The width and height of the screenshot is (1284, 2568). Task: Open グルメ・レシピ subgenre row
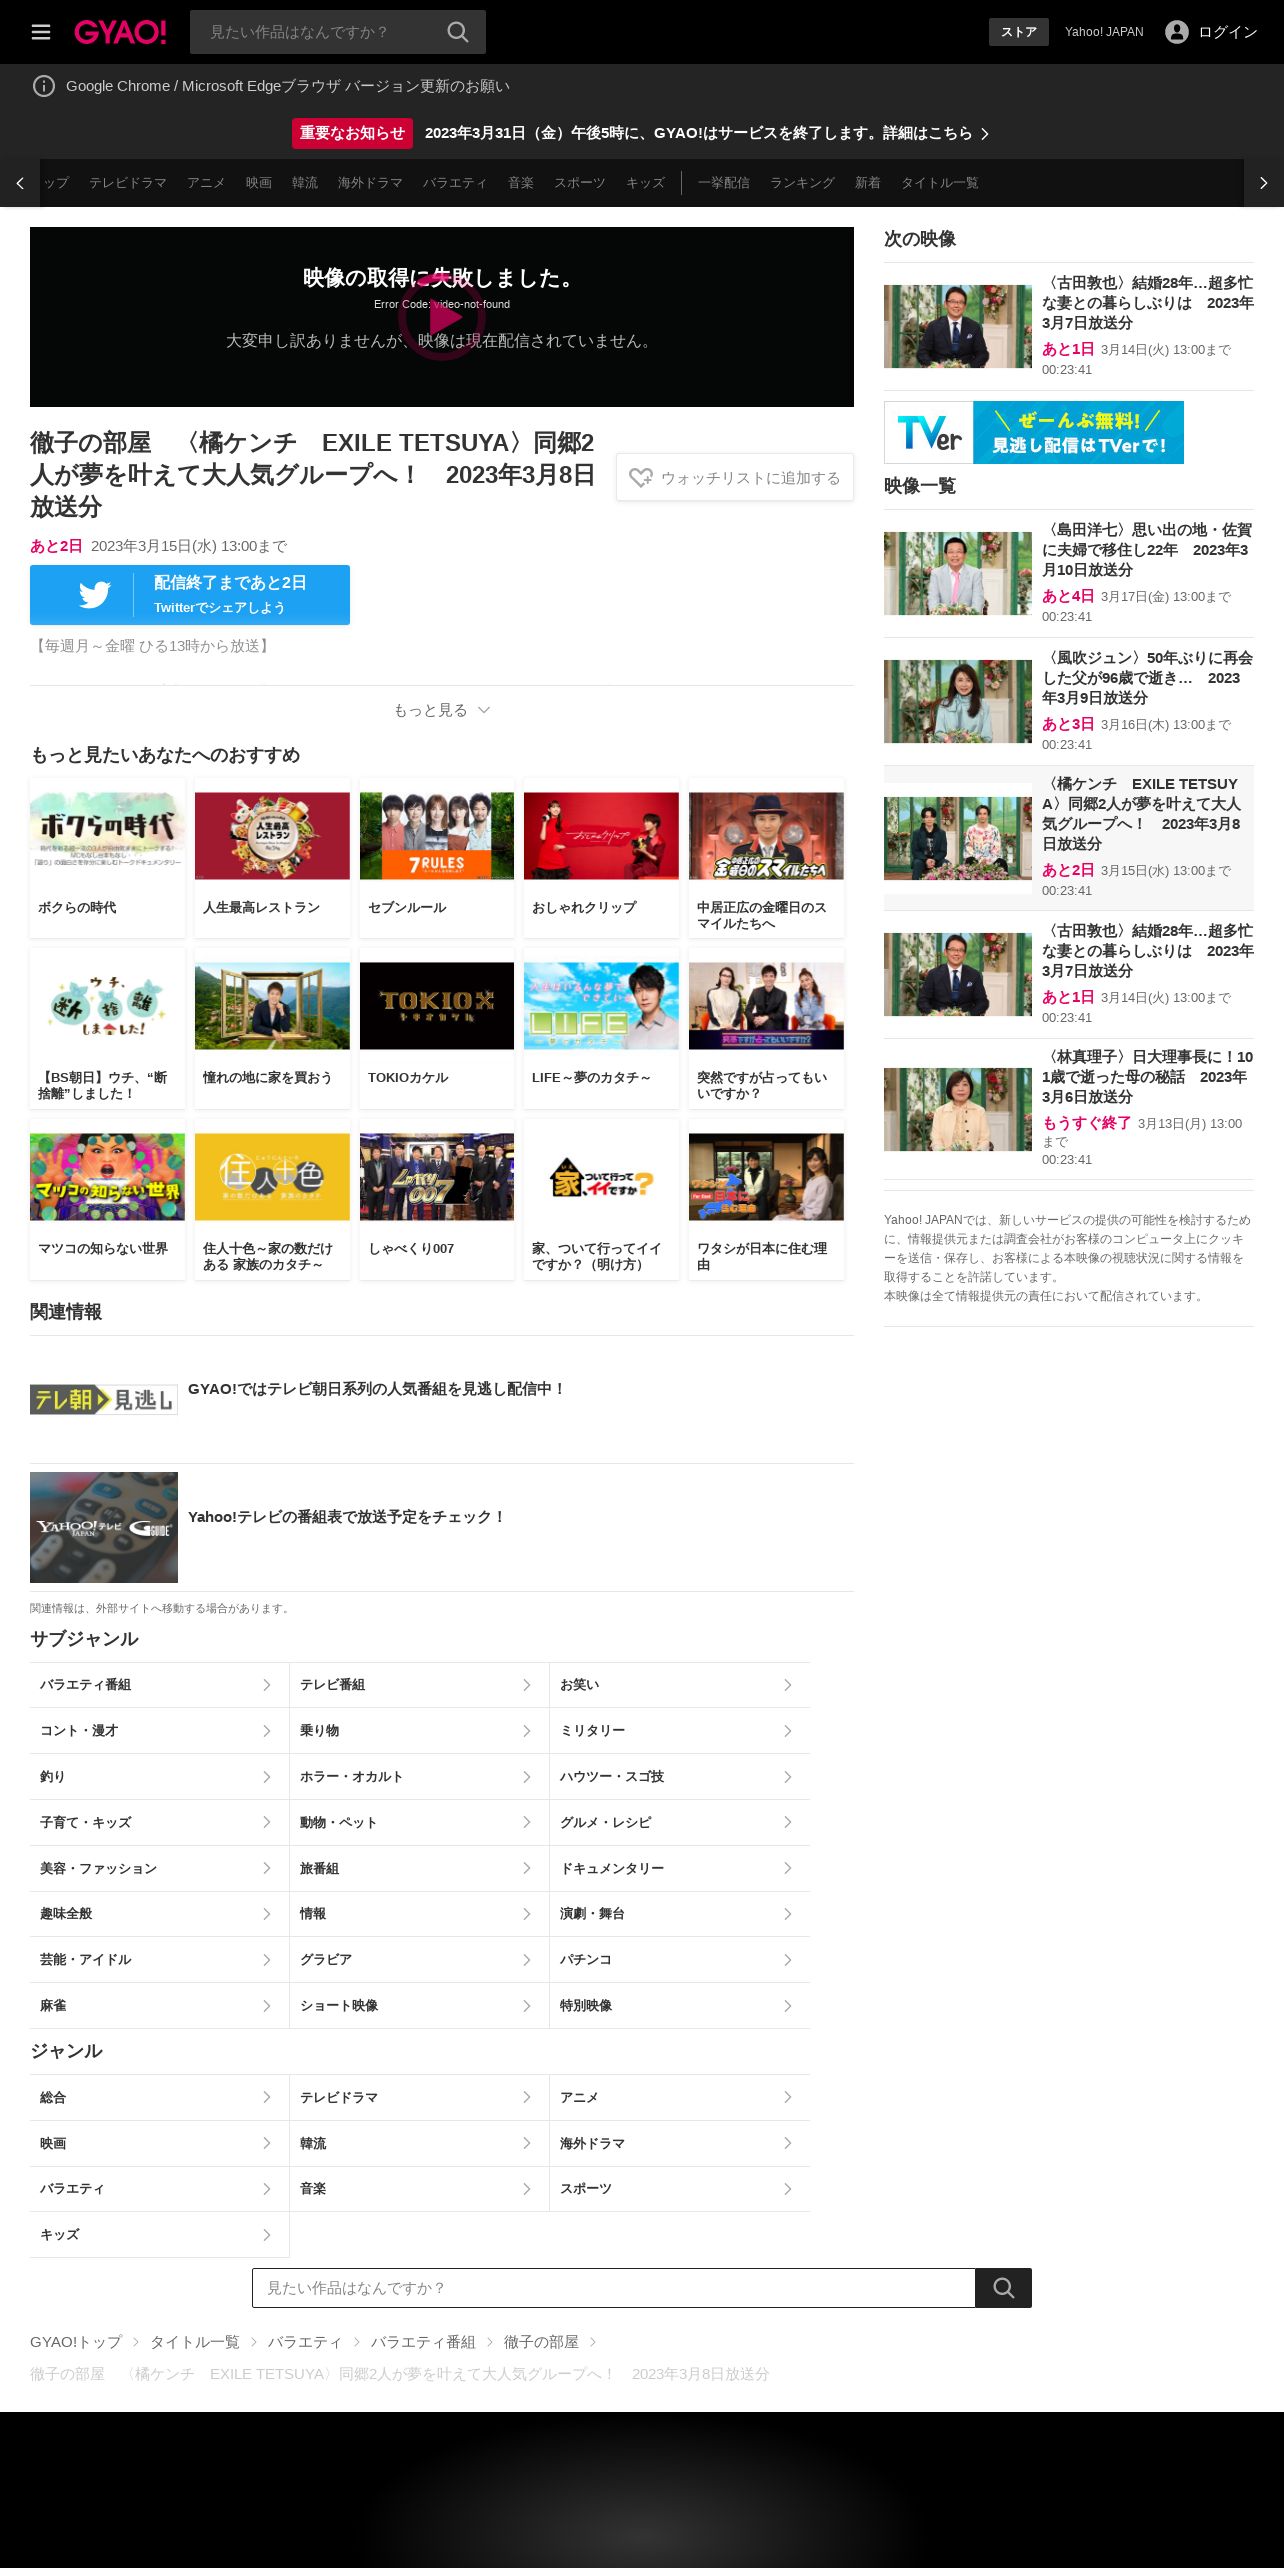pyautogui.click(x=680, y=1823)
